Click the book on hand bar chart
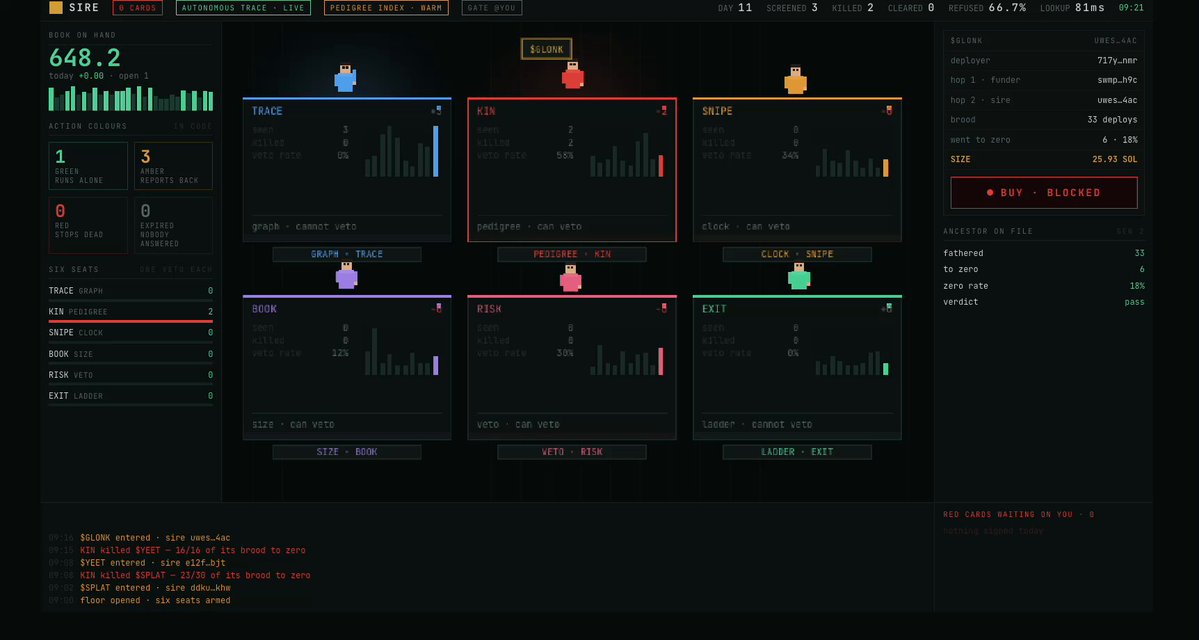The width and height of the screenshot is (1199, 640). coord(131,99)
